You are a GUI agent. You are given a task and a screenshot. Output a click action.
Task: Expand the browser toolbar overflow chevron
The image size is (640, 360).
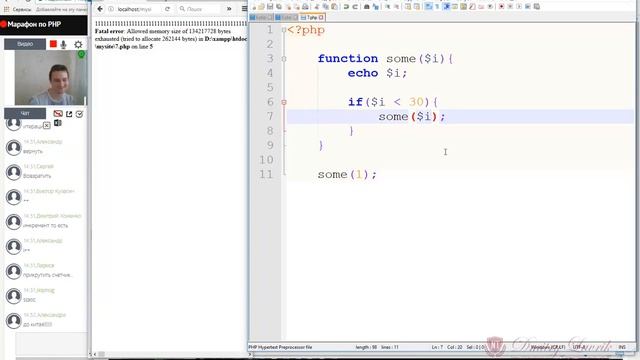(x=229, y=9)
